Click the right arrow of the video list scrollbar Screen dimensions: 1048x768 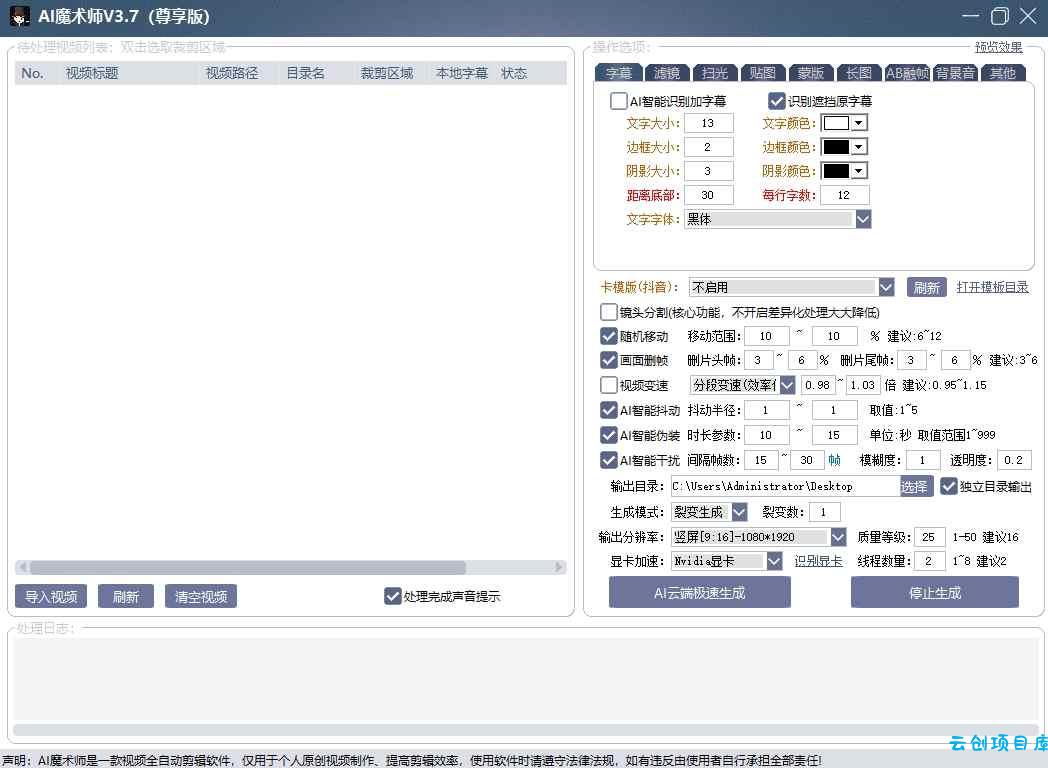click(x=560, y=568)
